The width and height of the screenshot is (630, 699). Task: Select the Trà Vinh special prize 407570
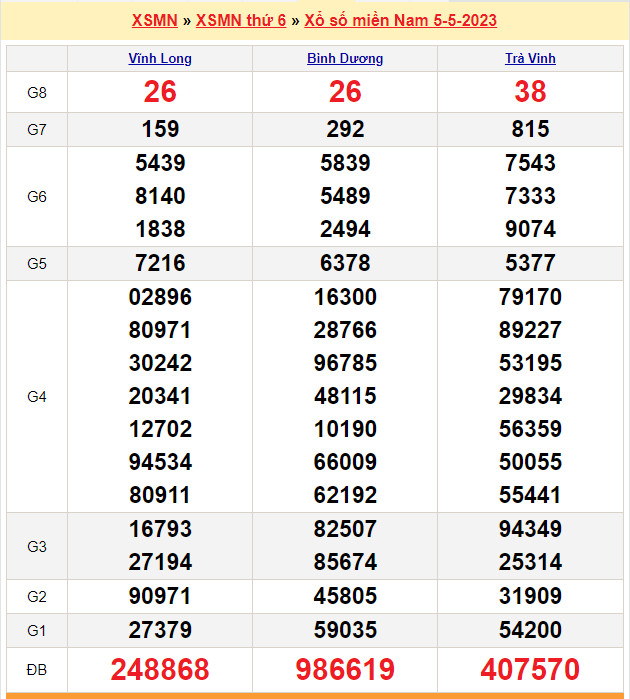click(530, 669)
